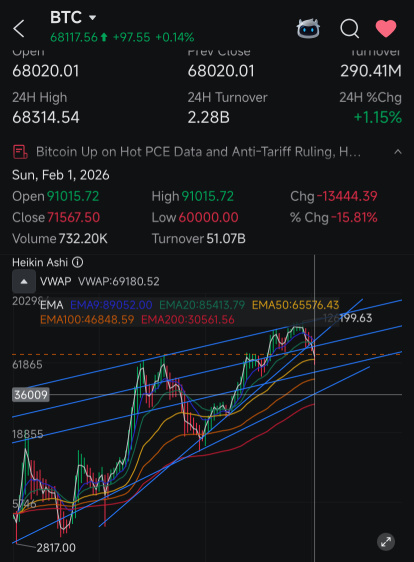Image resolution: width=414 pixels, height=562 pixels.
Task: Click the 2817.00 low price marker
Action: [56, 548]
